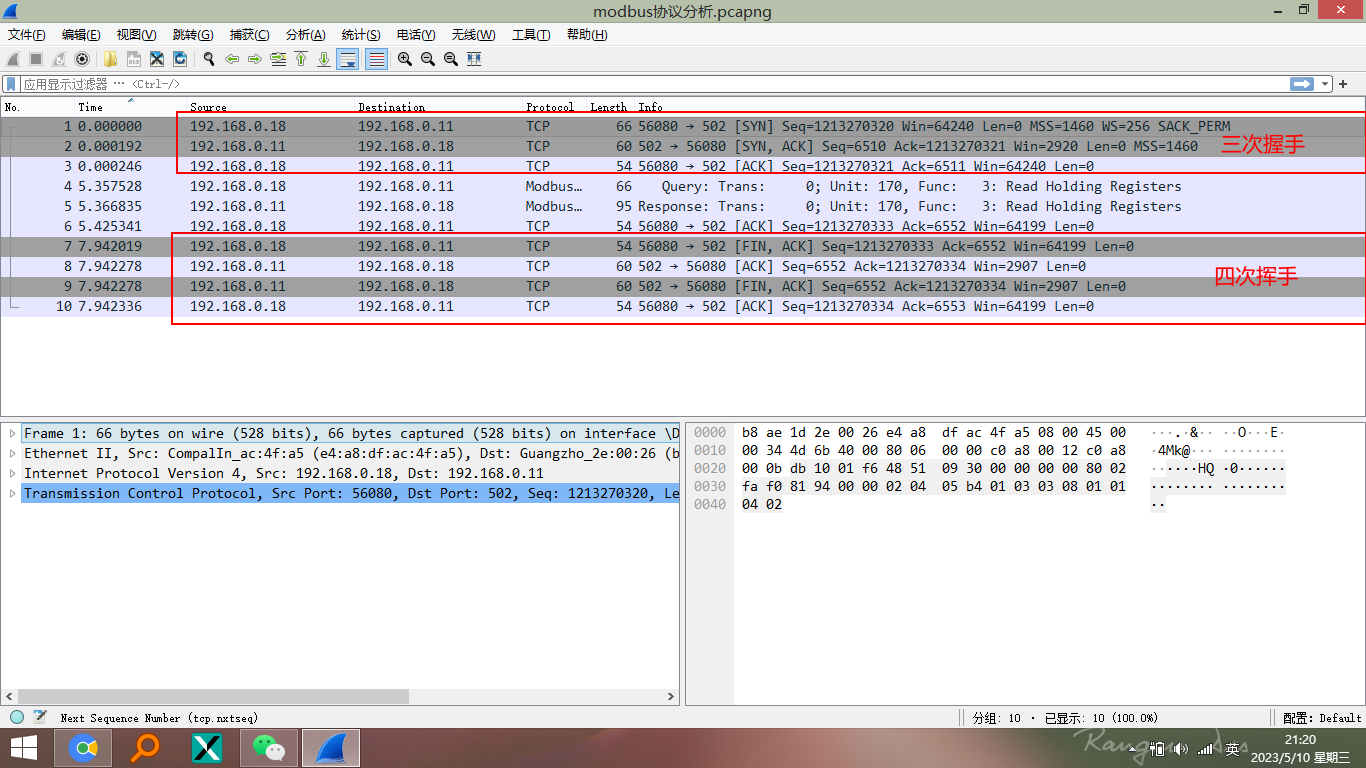The width and height of the screenshot is (1366, 768).
Task: Stop the running capture
Action: [36, 59]
